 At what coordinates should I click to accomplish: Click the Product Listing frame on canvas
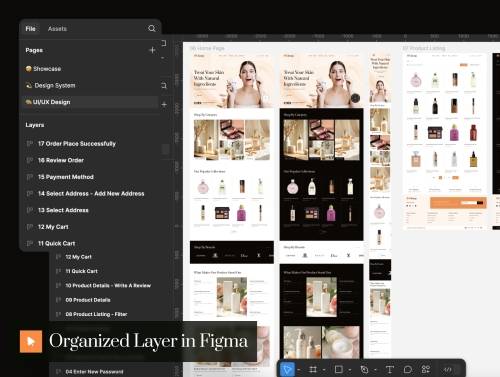tap(444, 140)
